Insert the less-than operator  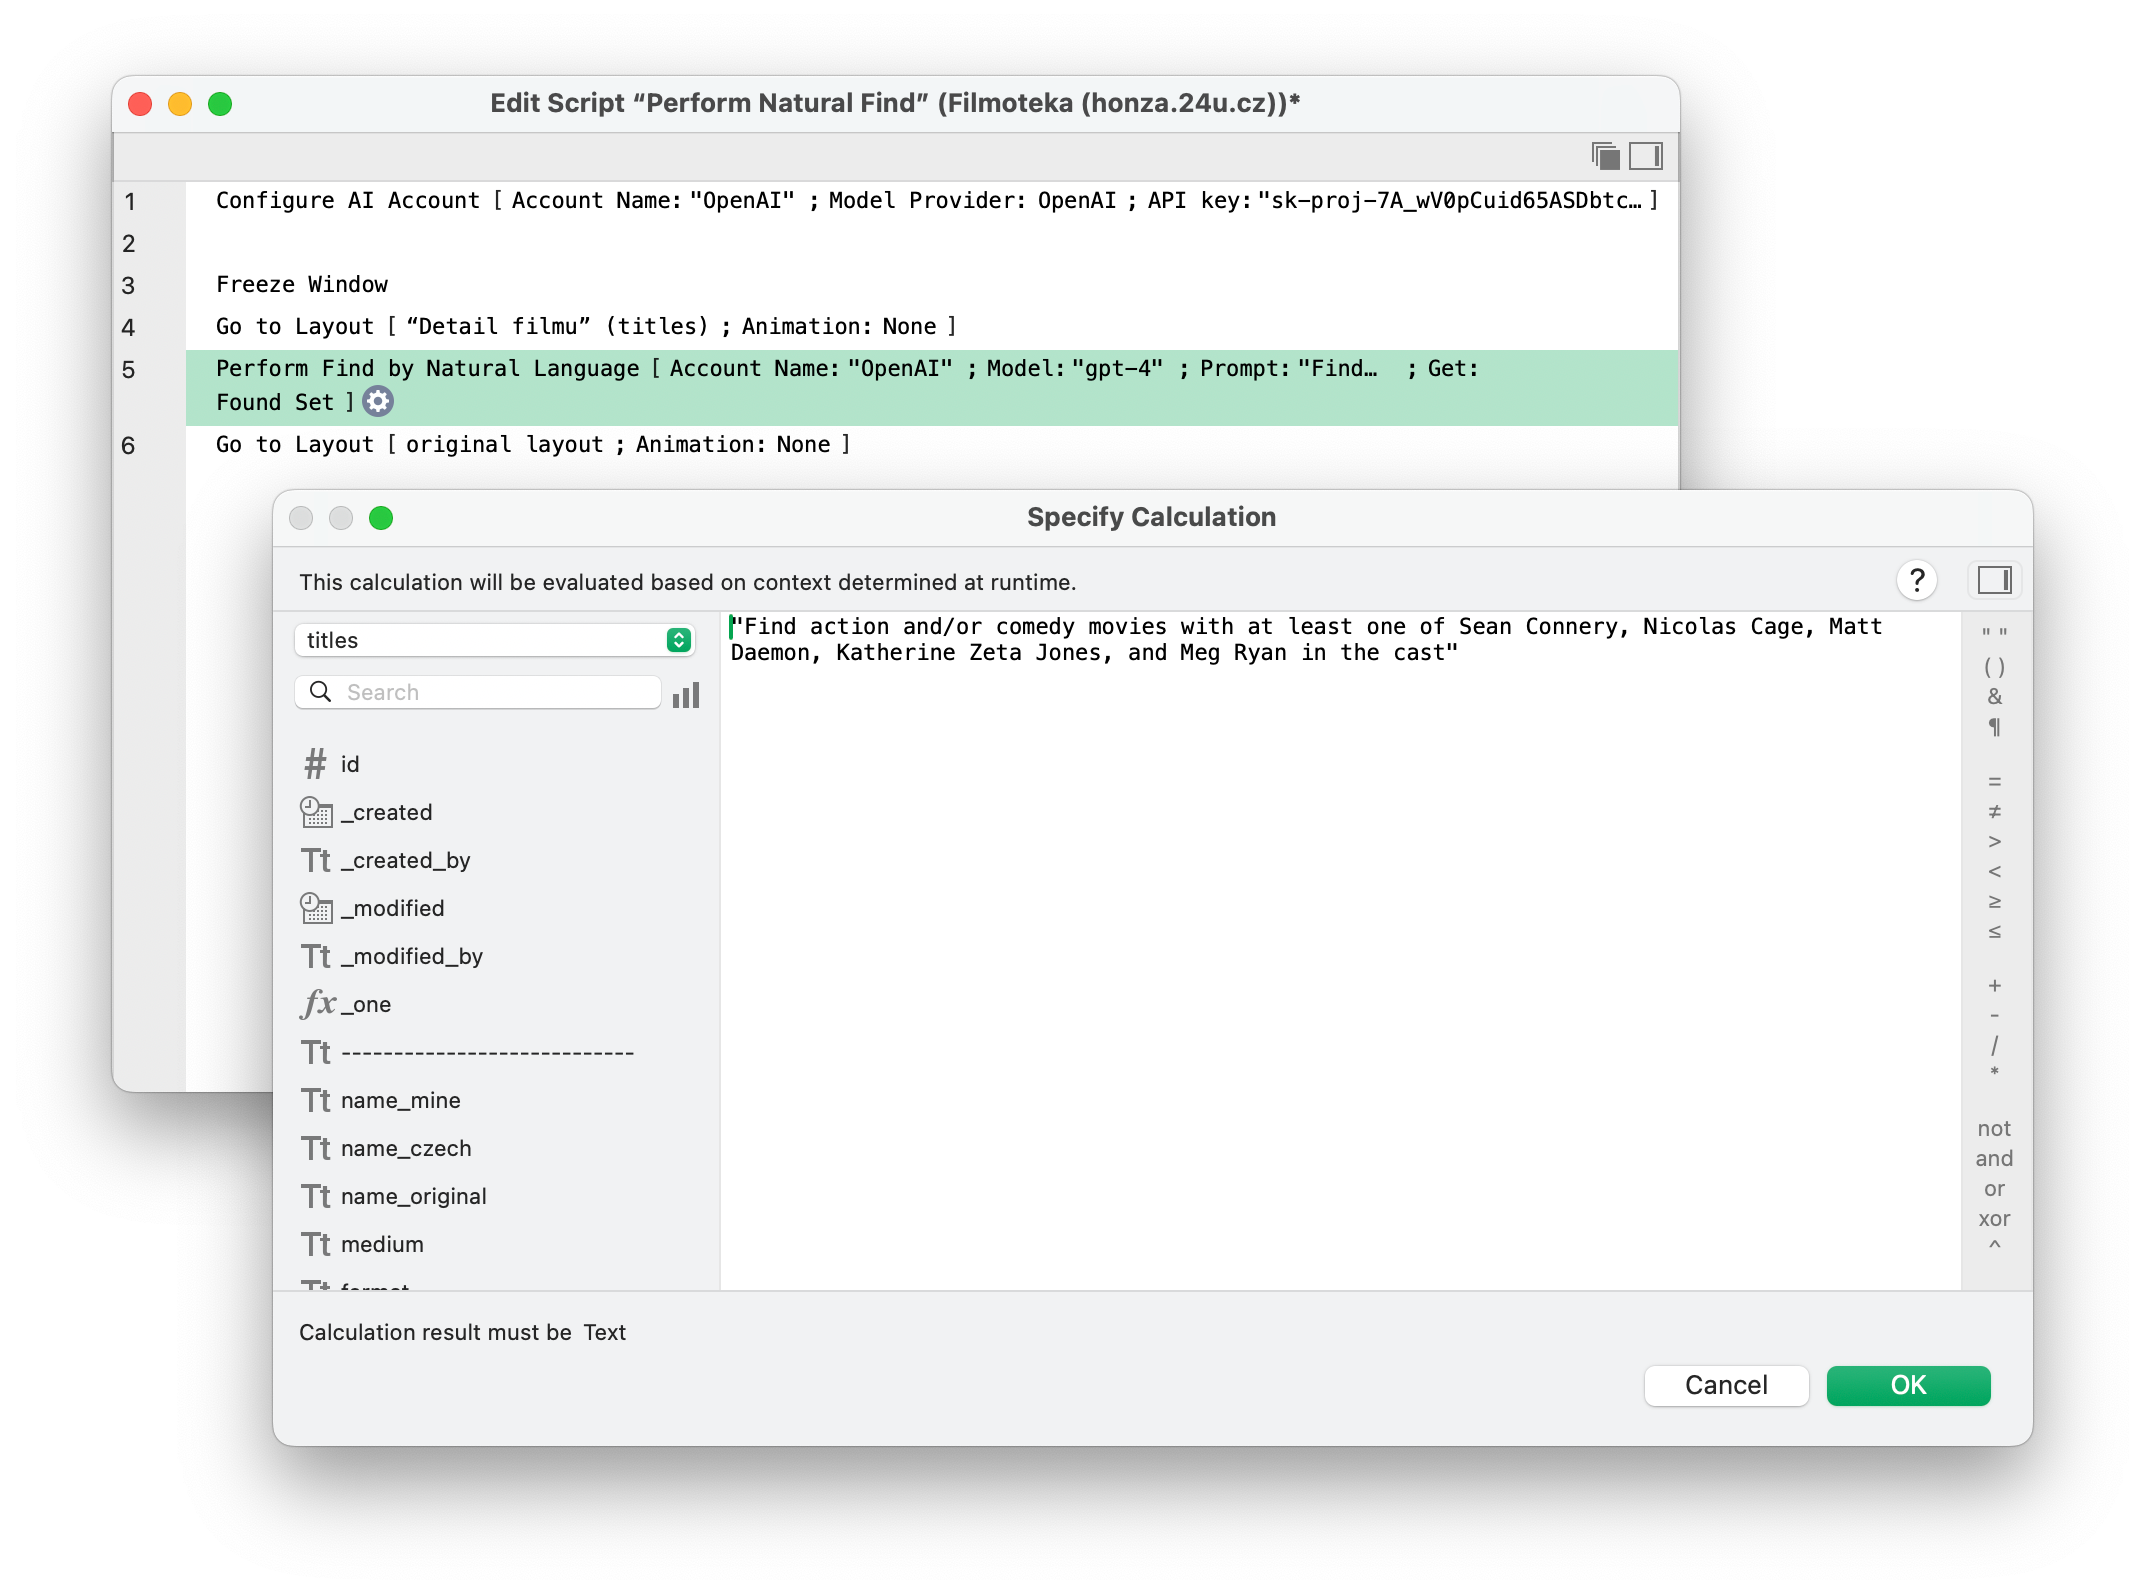[x=1994, y=871]
